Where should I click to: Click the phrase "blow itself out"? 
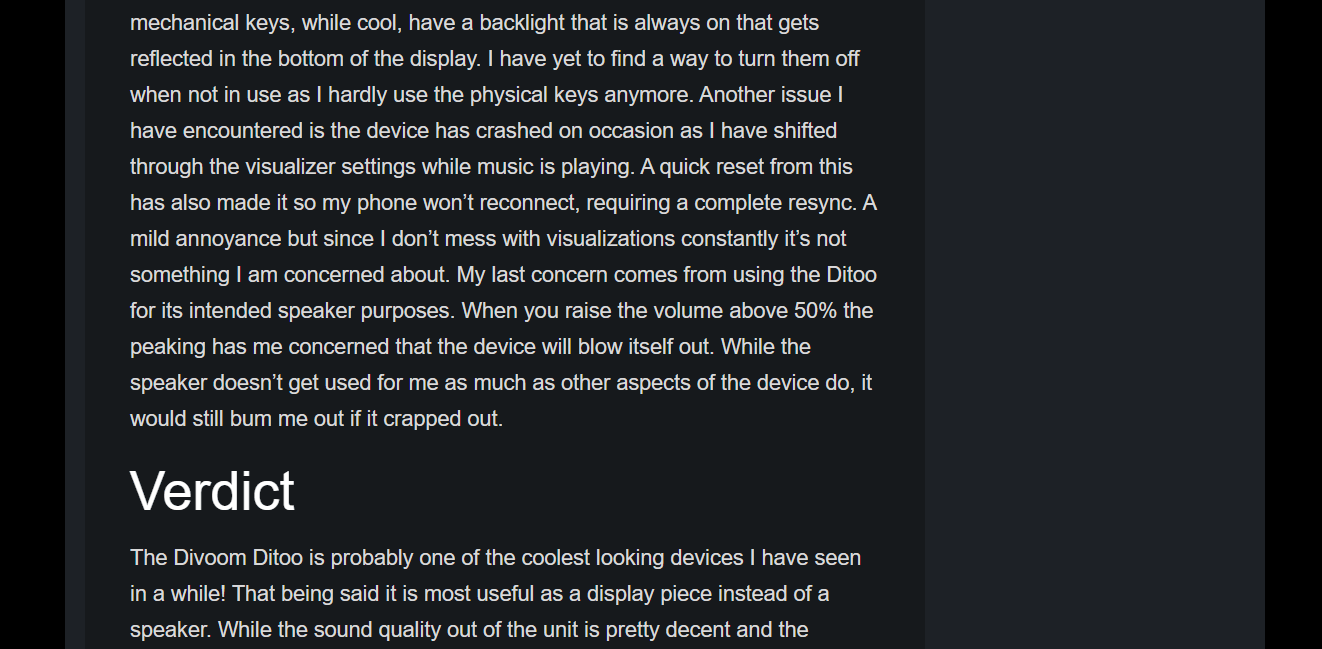(x=642, y=347)
